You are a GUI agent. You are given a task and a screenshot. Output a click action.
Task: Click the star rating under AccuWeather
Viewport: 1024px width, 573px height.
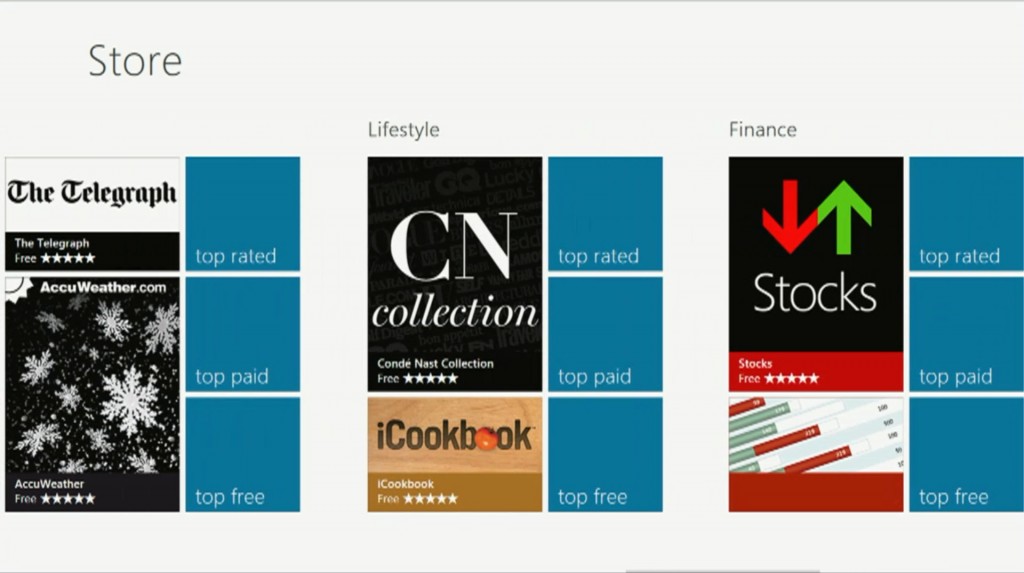click(68, 499)
